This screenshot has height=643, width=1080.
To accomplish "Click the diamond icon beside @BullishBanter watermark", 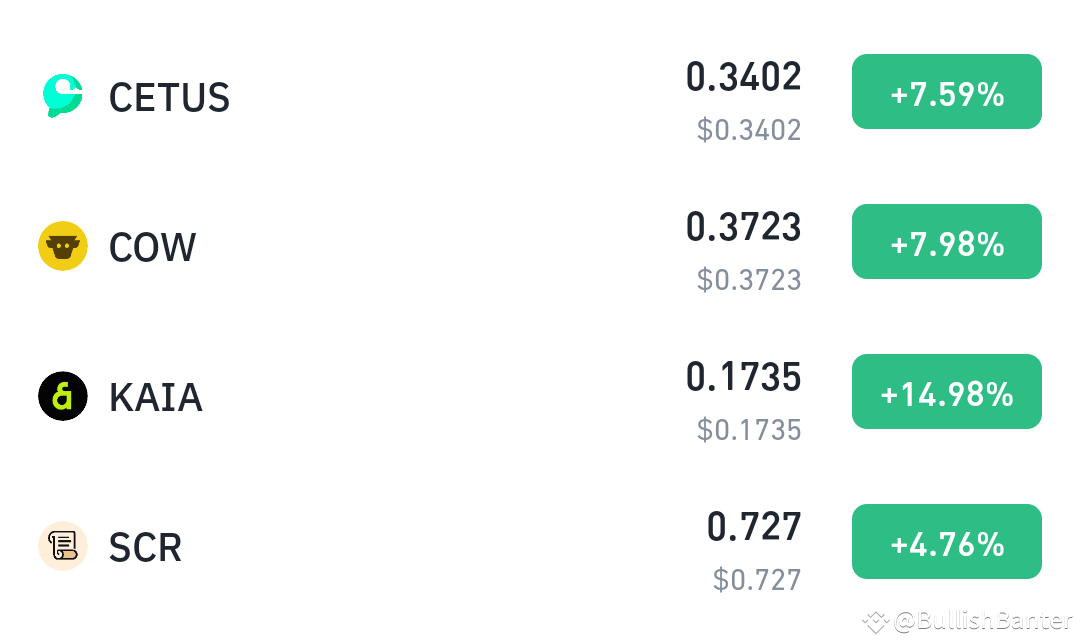I will tap(875, 622).
